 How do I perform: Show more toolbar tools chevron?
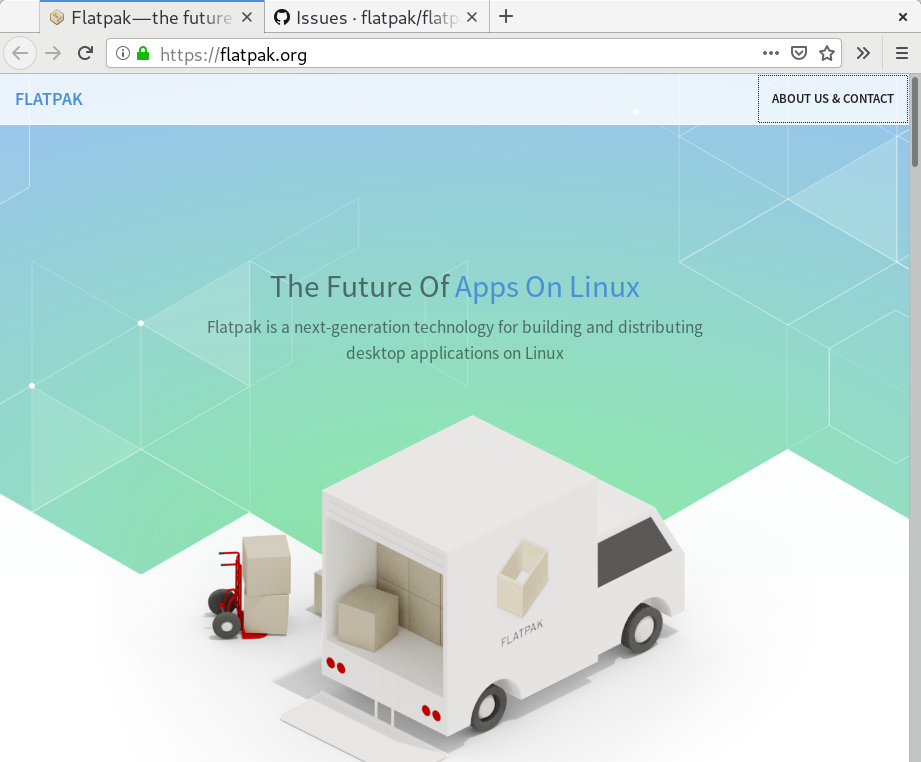(863, 53)
